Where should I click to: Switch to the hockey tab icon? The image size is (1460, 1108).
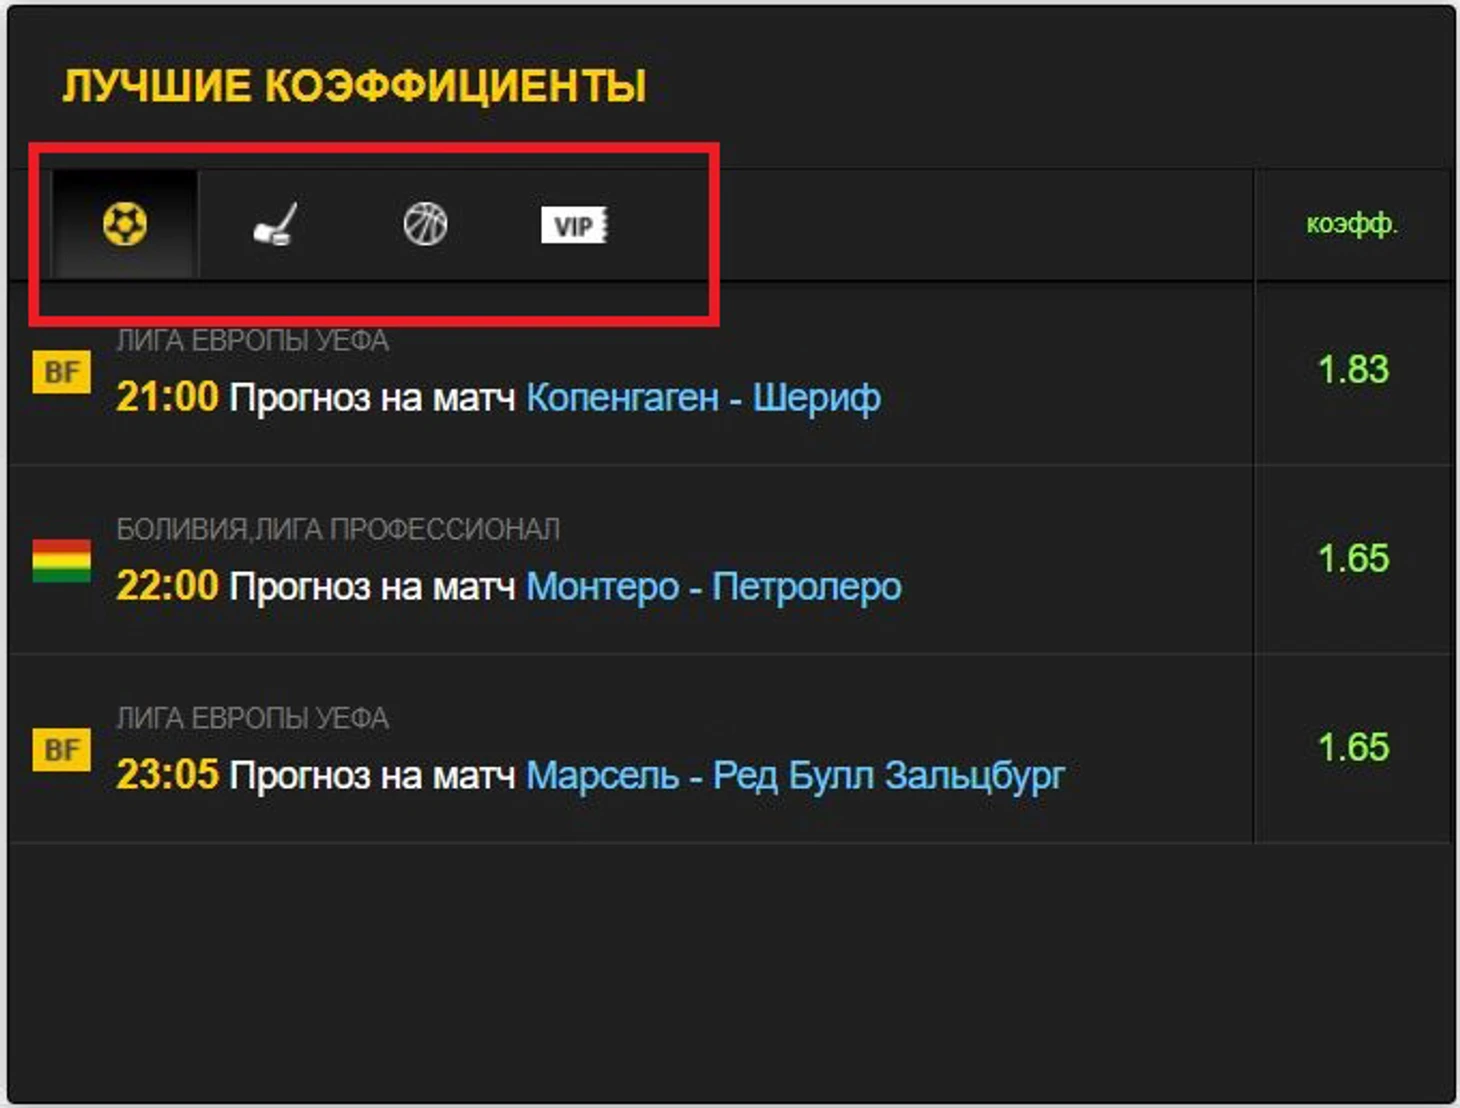tap(275, 224)
